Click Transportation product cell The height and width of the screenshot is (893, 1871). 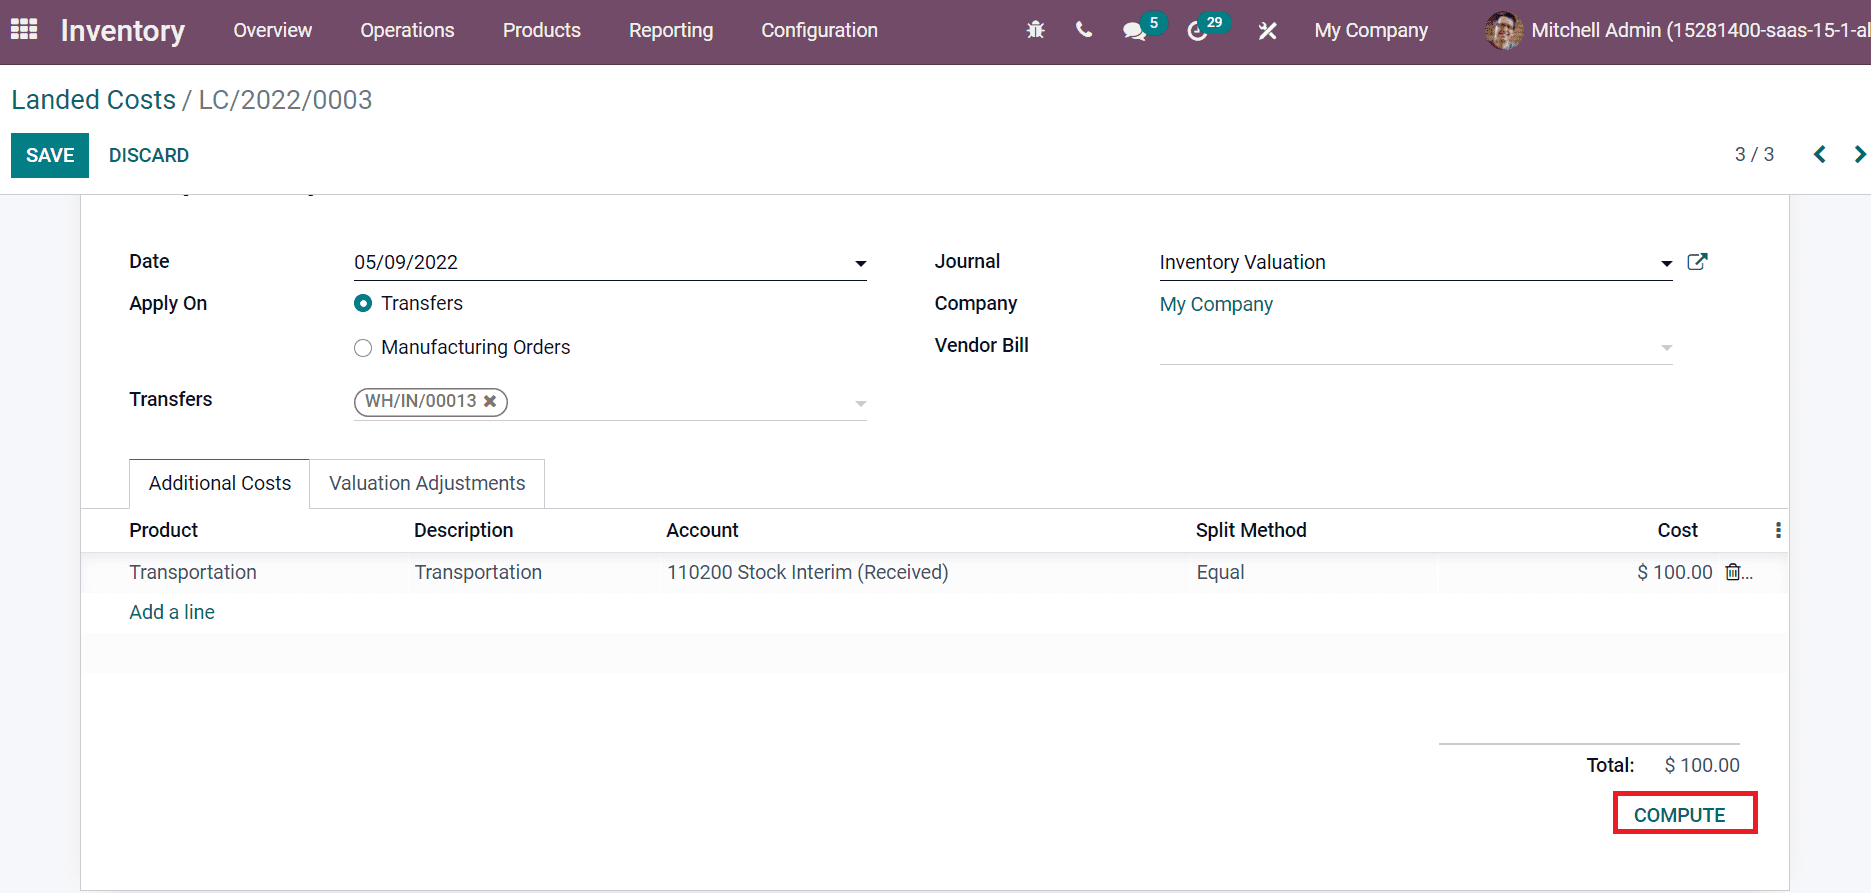click(193, 572)
